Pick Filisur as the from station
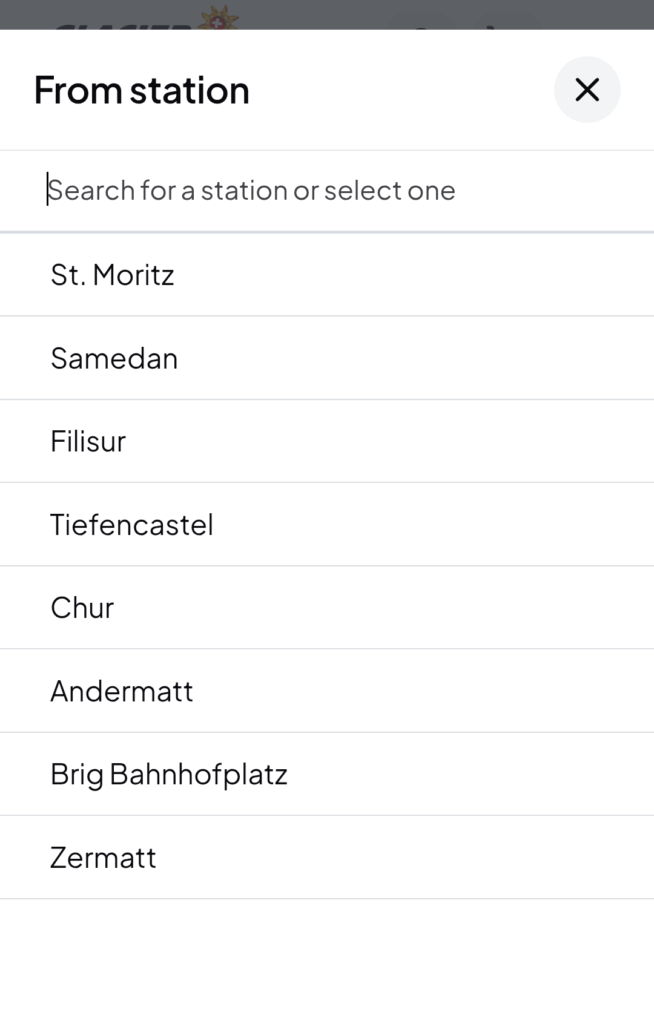The image size is (654, 1024). [327, 441]
